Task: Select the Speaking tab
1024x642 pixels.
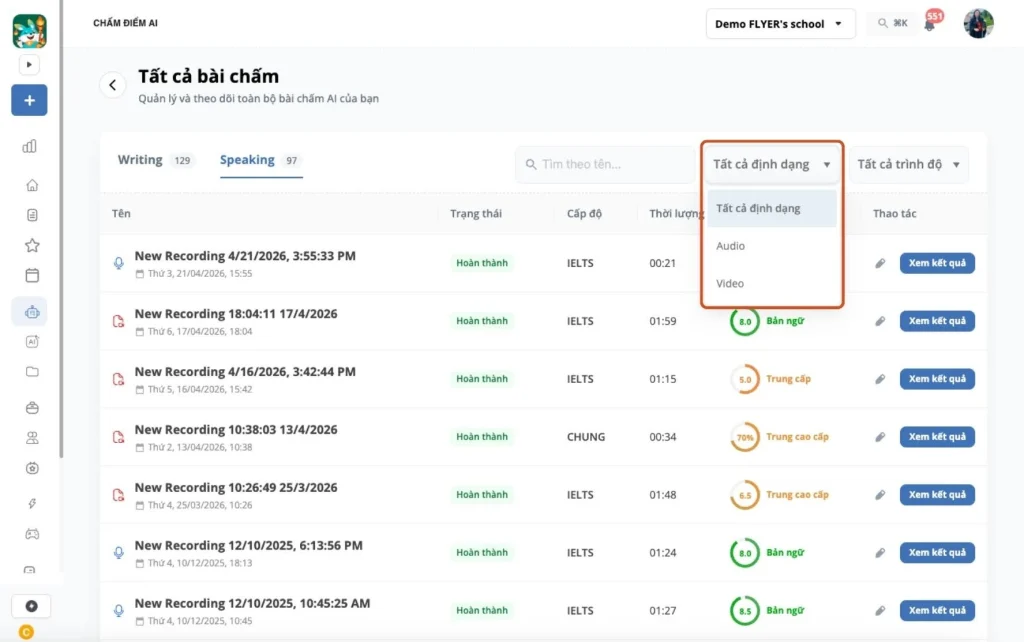Action: coord(261,160)
